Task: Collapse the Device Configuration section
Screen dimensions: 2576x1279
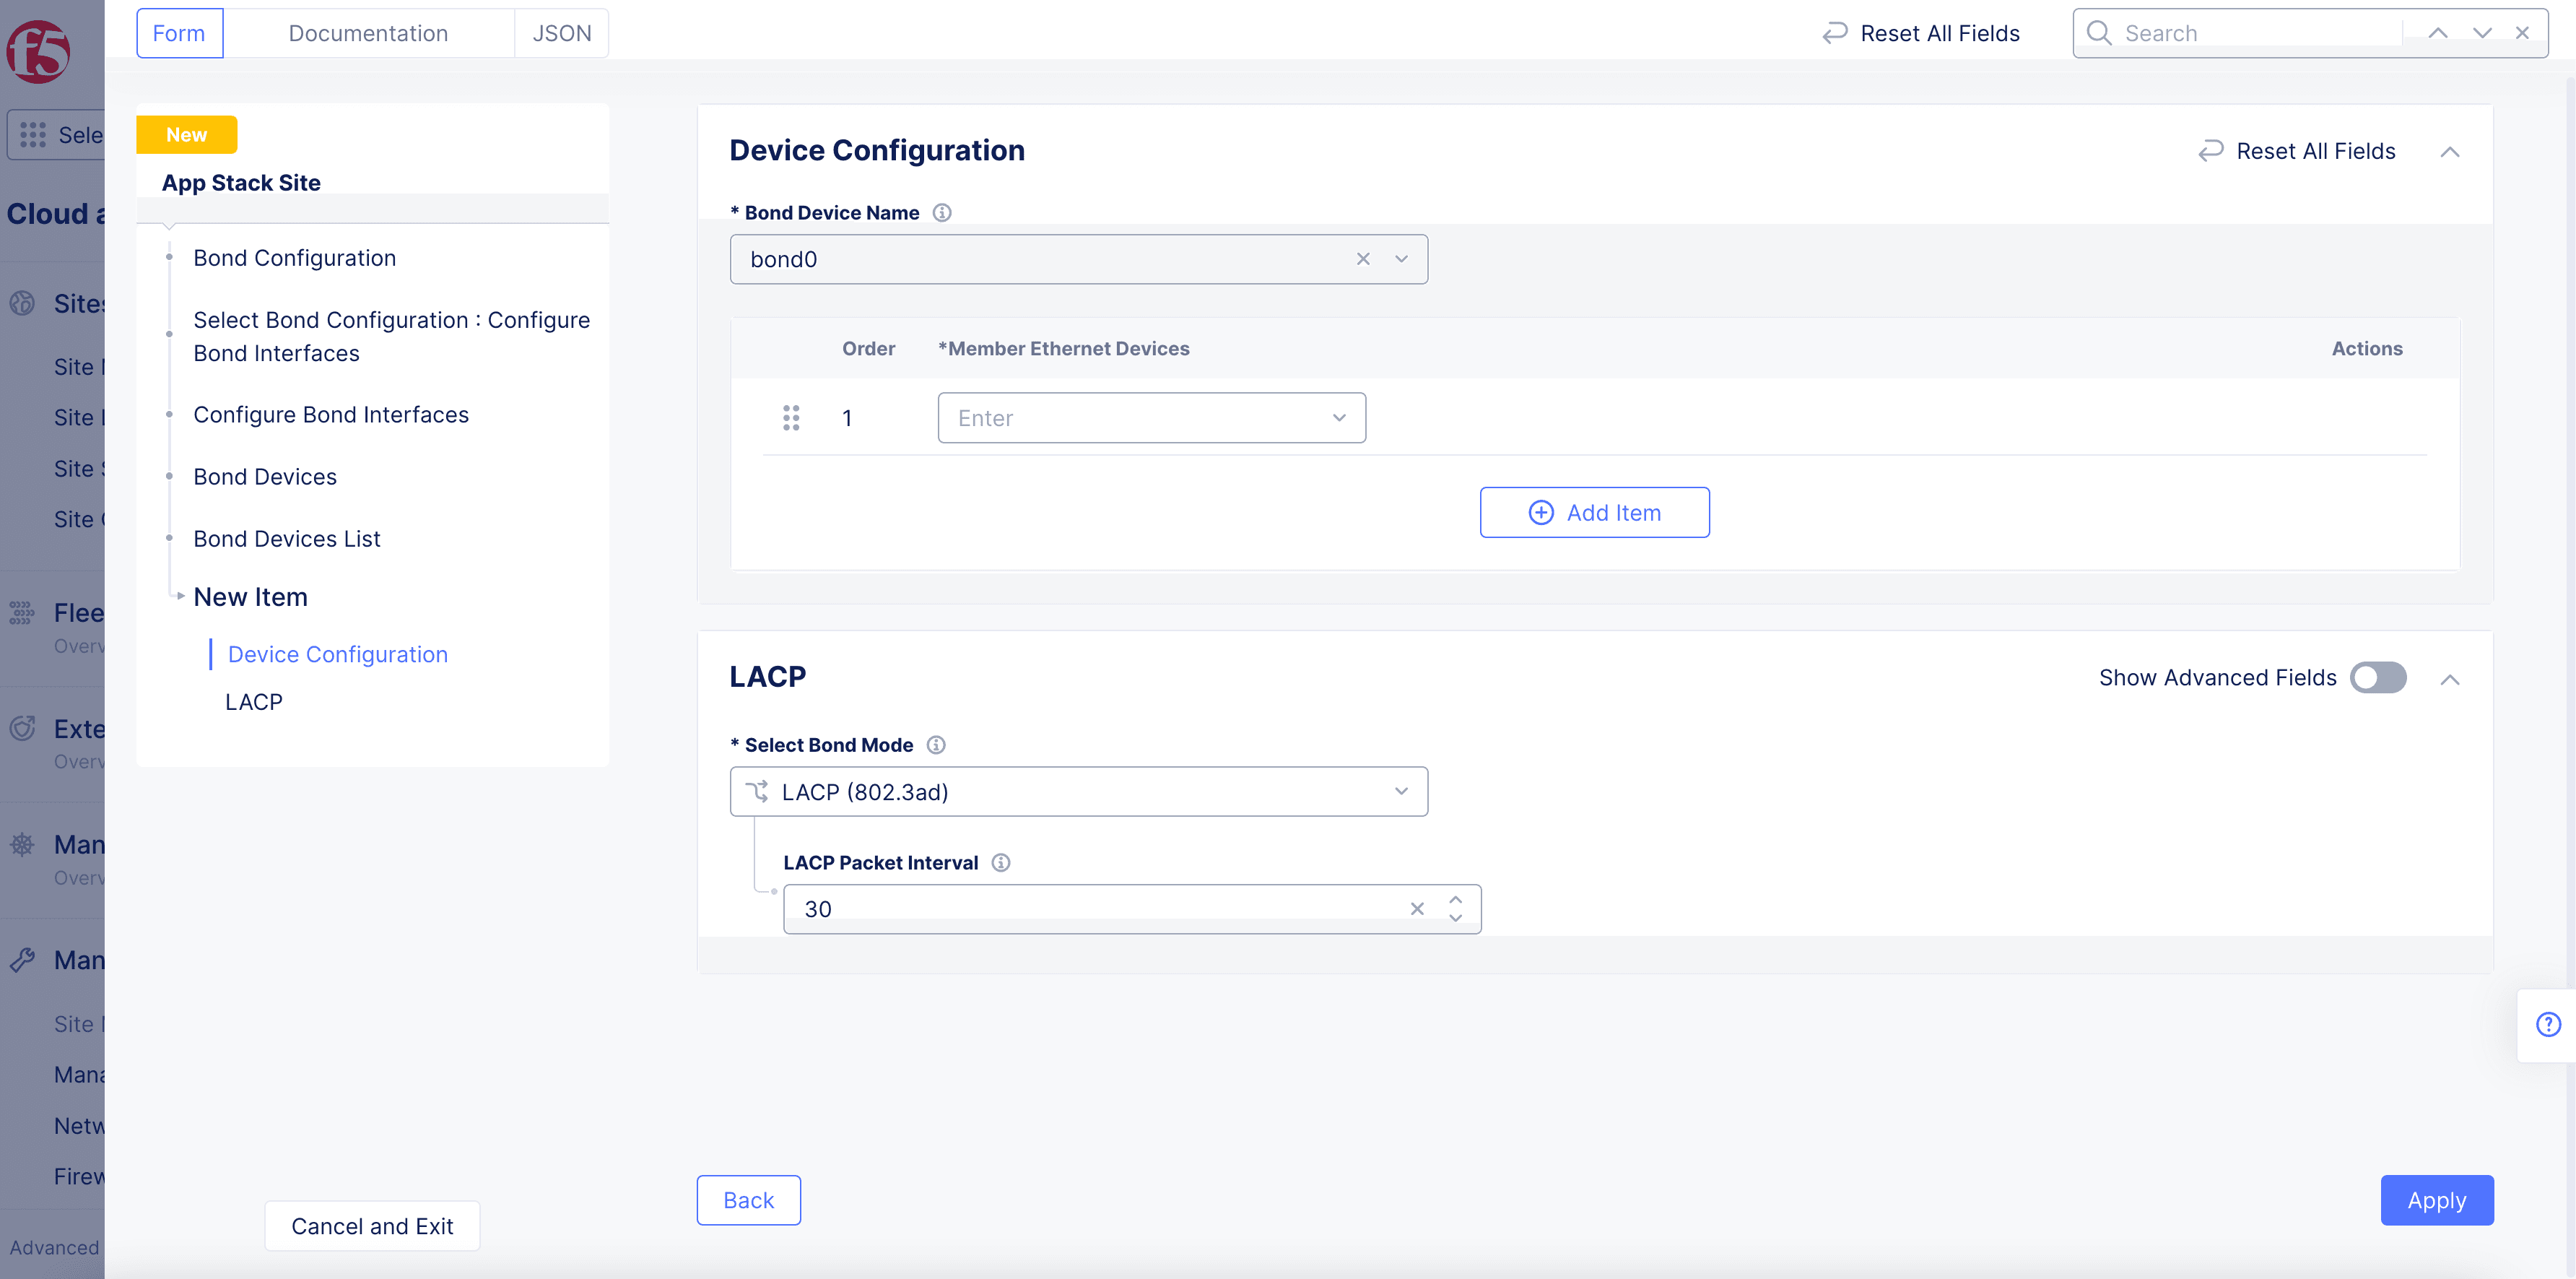Action: (2450, 152)
